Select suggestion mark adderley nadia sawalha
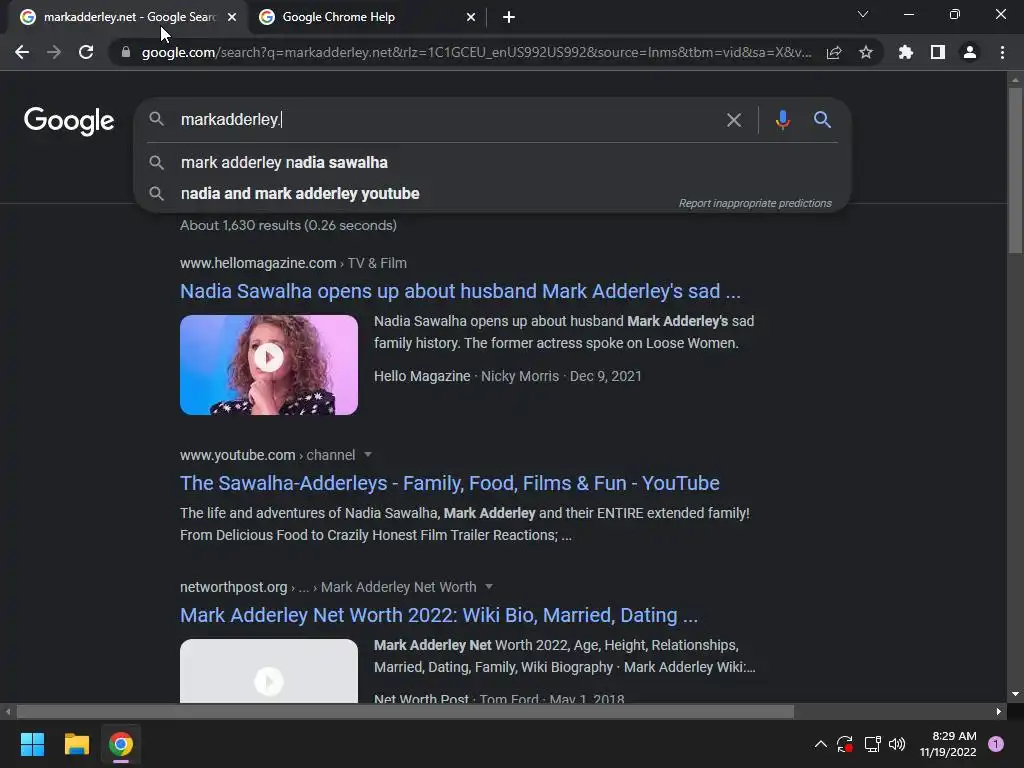1024x768 pixels. tap(492, 163)
